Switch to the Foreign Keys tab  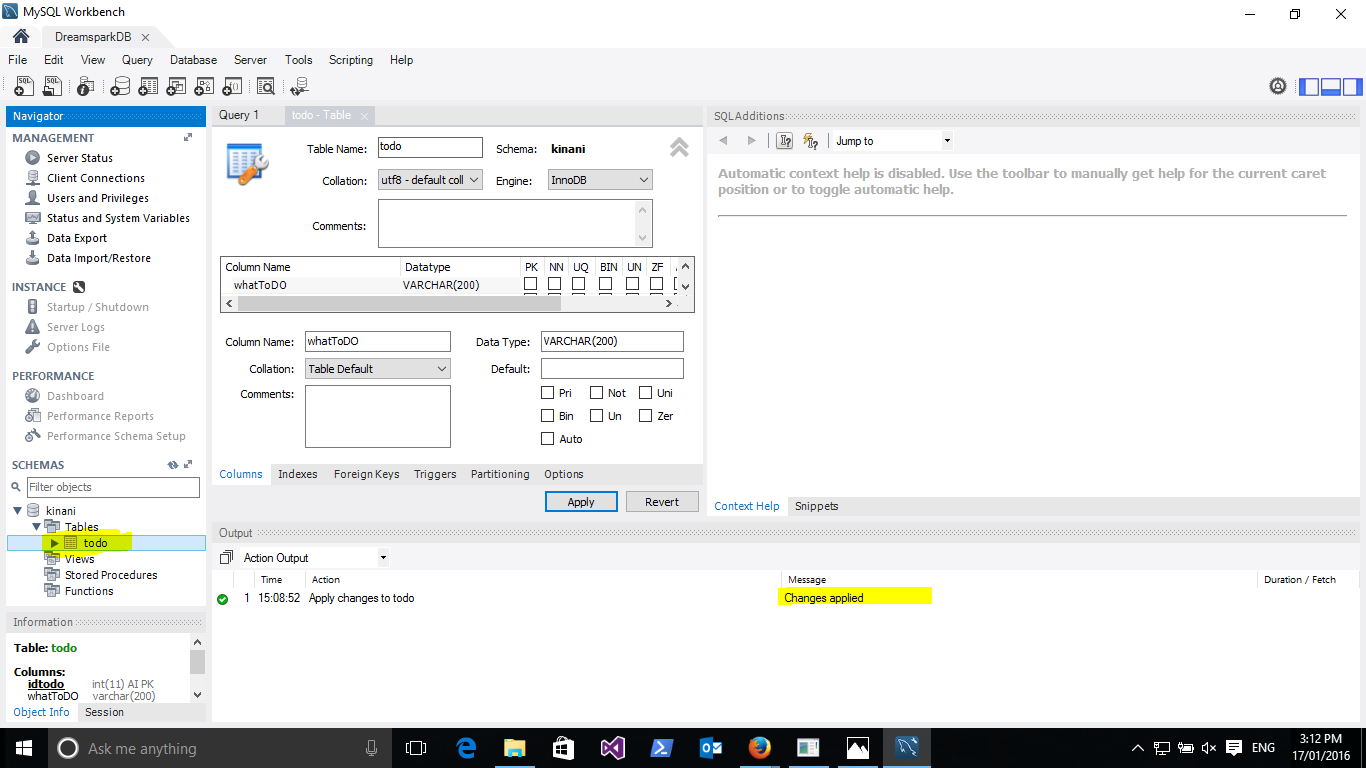coord(366,474)
